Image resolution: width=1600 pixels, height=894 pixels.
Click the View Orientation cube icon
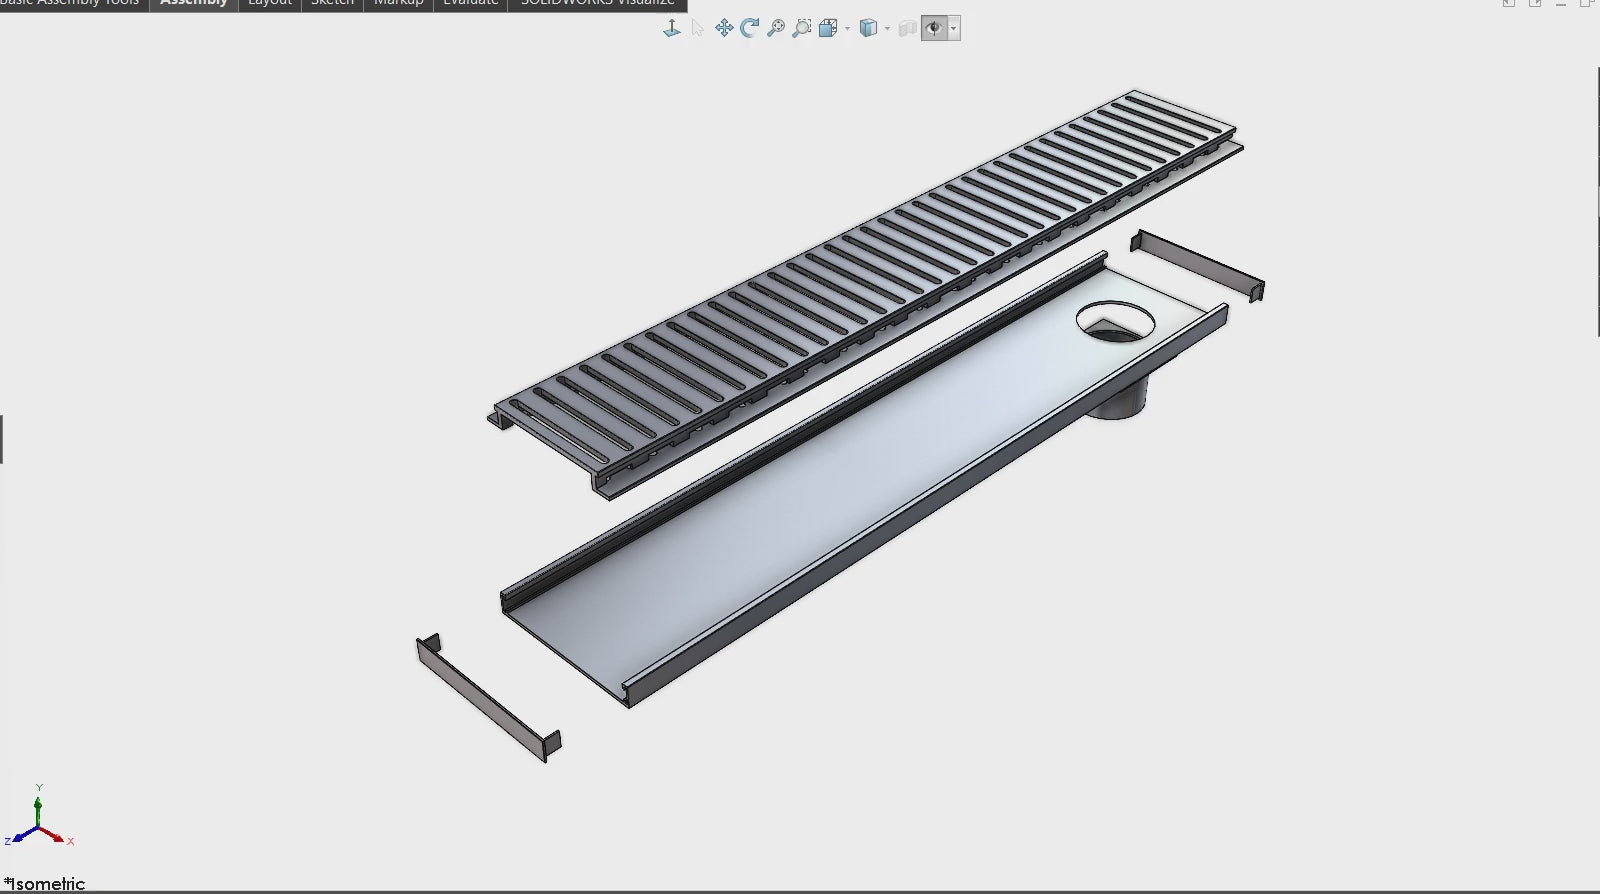tap(827, 28)
